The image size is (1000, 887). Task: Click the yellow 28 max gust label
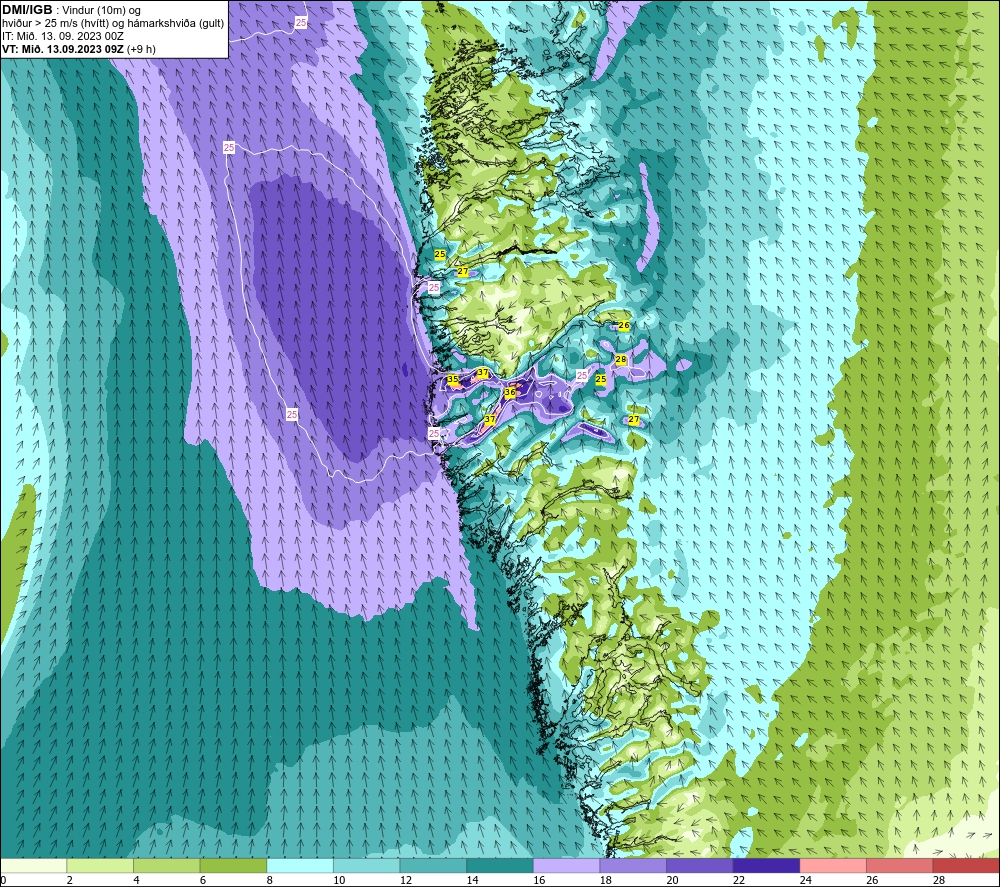click(x=621, y=360)
